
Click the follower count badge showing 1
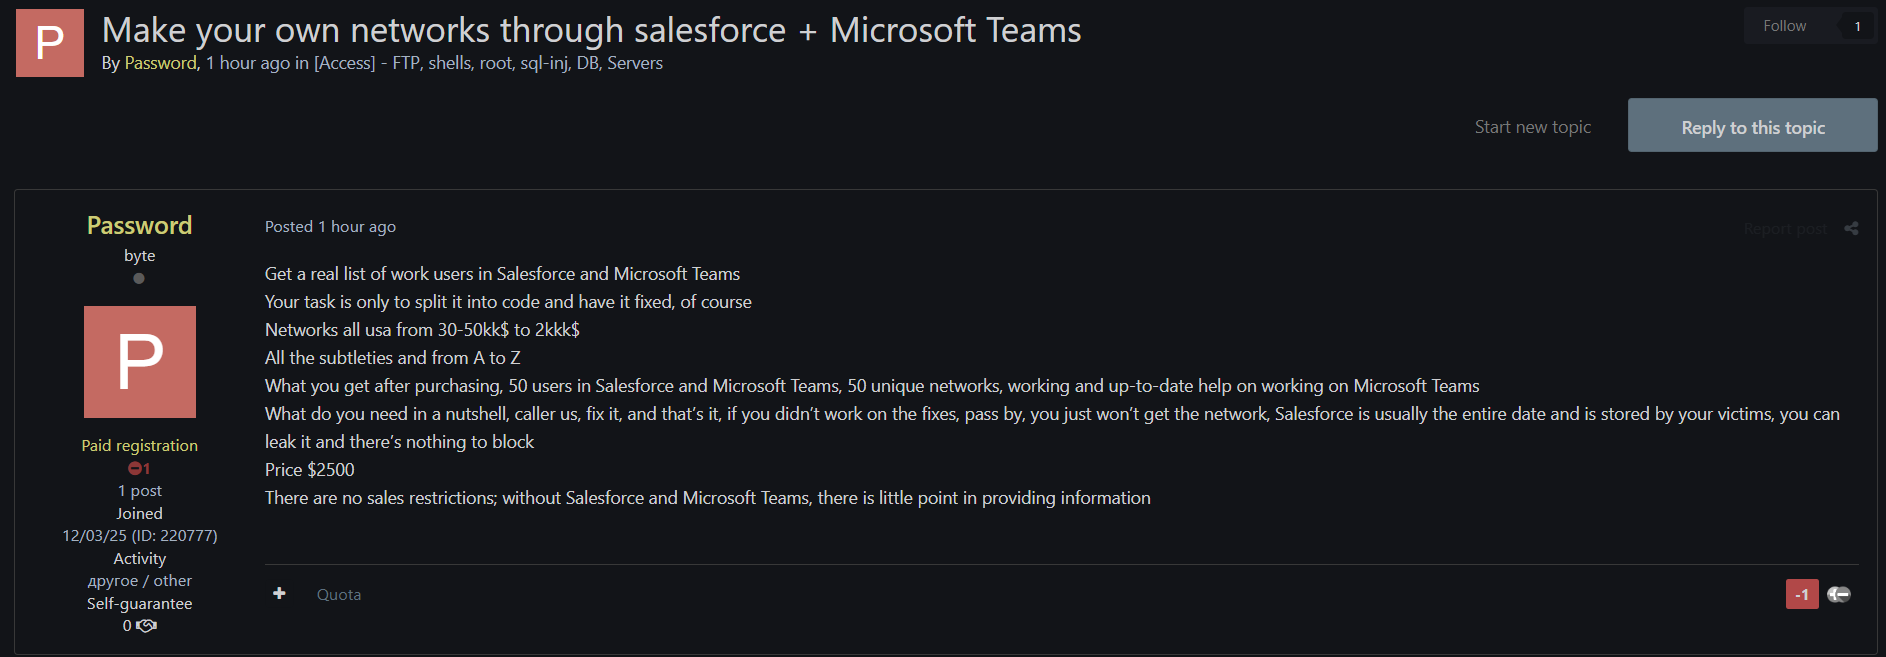tap(1857, 26)
